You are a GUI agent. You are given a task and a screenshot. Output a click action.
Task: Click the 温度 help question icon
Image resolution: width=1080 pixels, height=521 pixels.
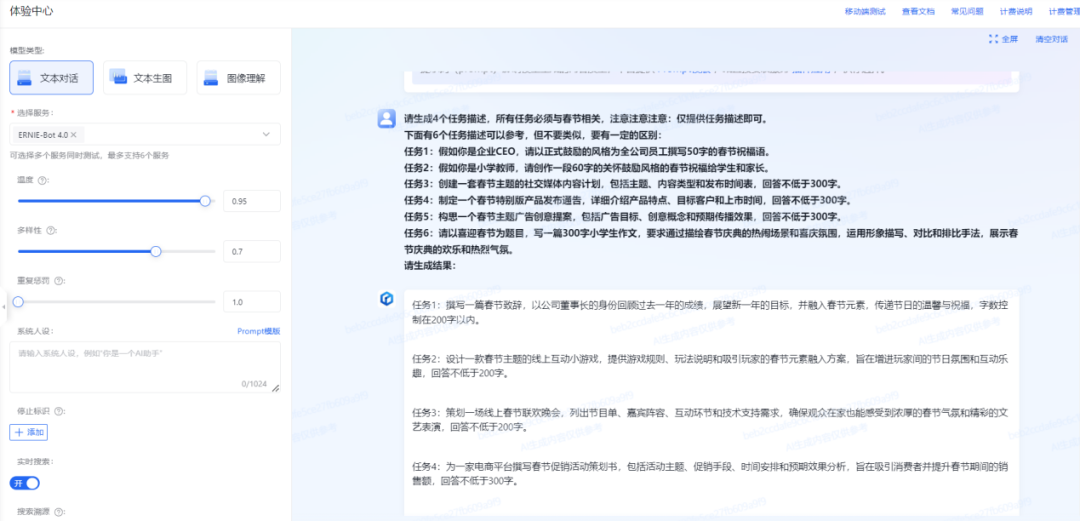click(42, 180)
